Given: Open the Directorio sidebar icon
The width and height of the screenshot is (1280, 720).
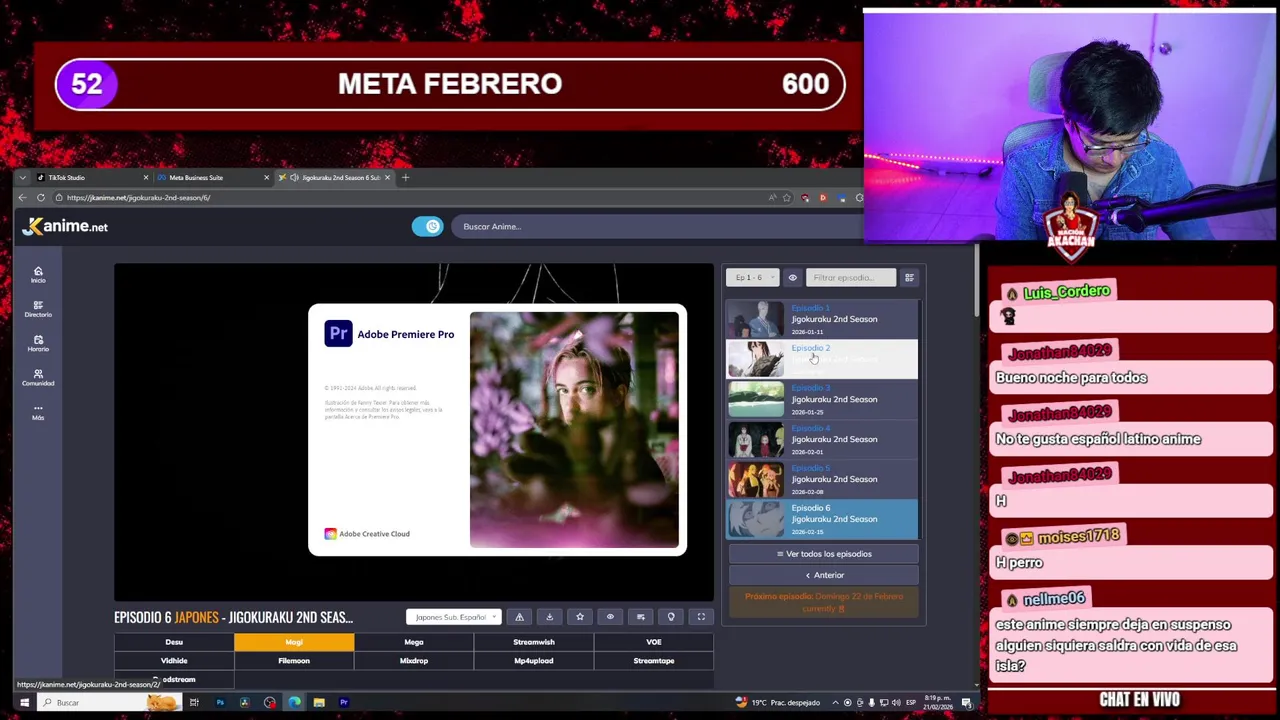Looking at the screenshot, I should pos(38,308).
